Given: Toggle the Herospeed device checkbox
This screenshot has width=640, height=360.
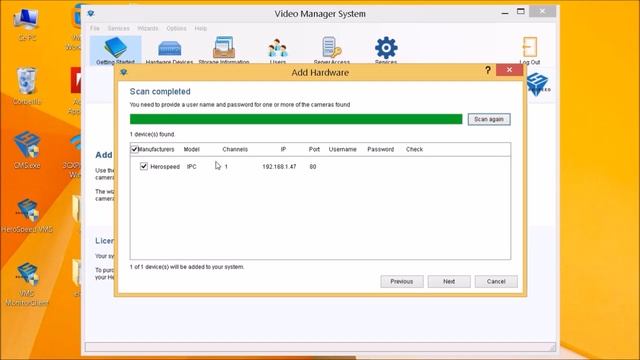Looking at the screenshot, I should click(144, 166).
